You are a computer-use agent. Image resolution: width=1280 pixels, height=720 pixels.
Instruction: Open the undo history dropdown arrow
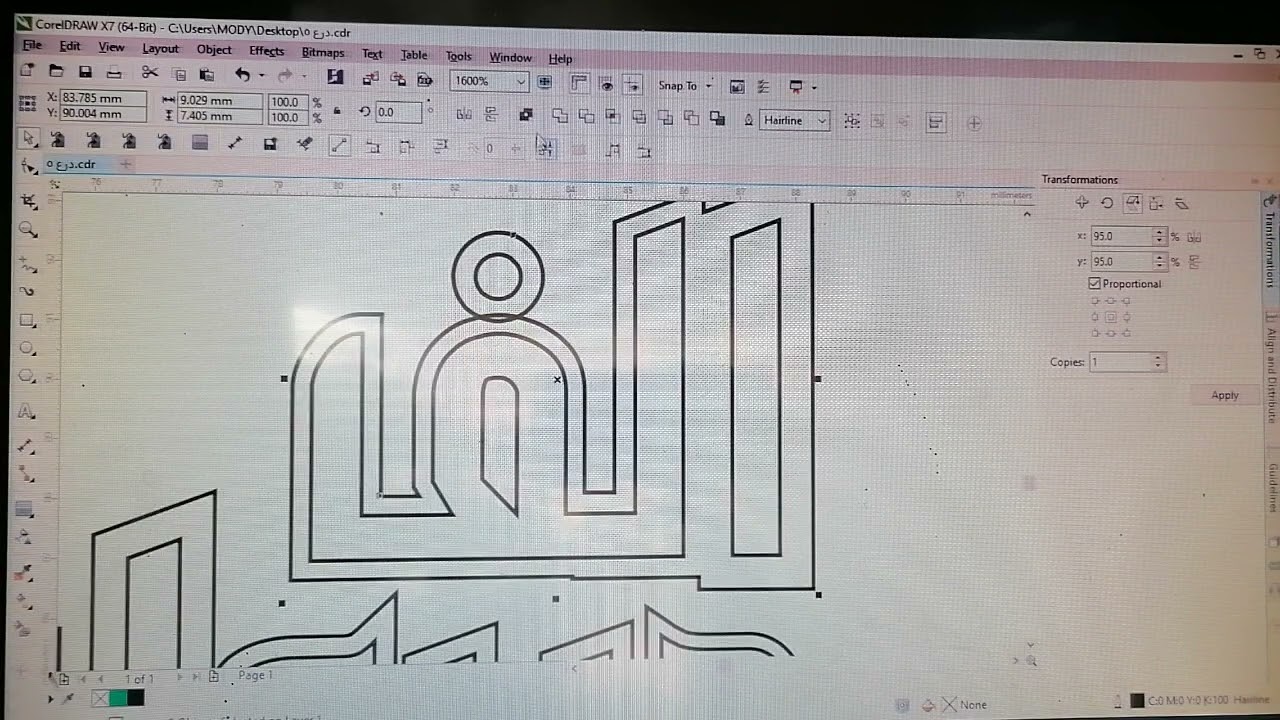click(262, 75)
